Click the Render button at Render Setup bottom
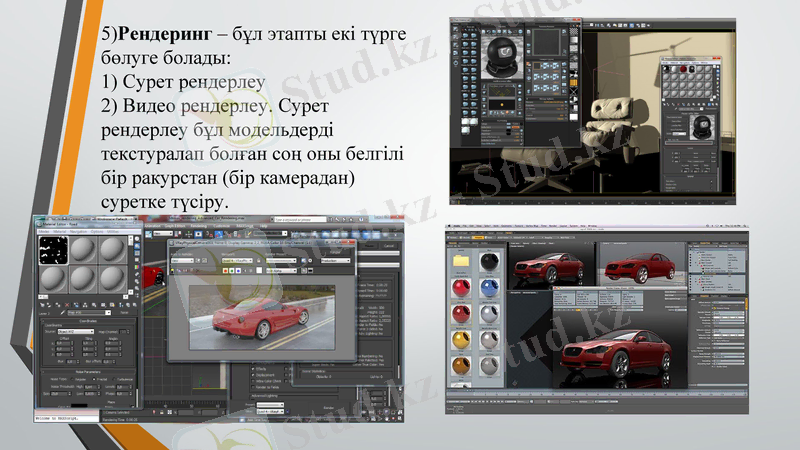The height and width of the screenshot is (450, 800). (329, 408)
